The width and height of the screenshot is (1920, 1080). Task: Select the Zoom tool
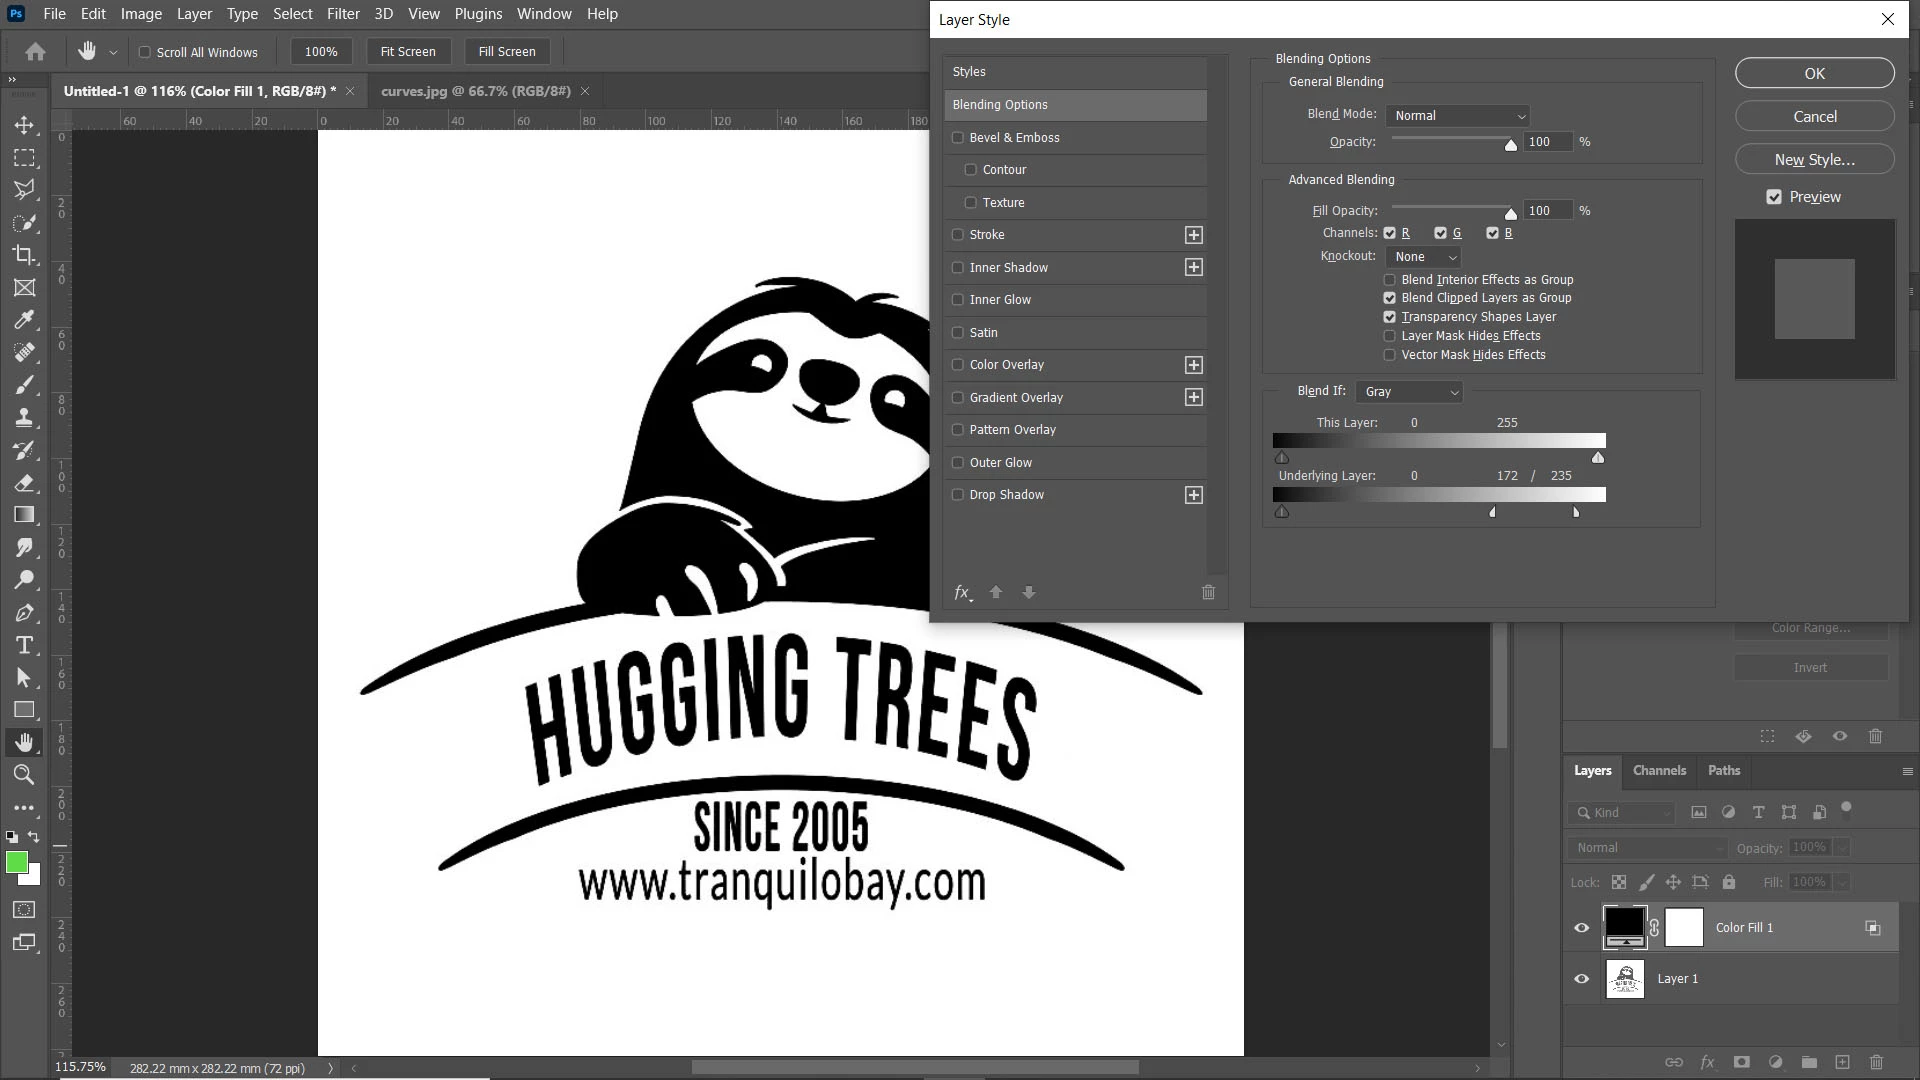[x=24, y=775]
